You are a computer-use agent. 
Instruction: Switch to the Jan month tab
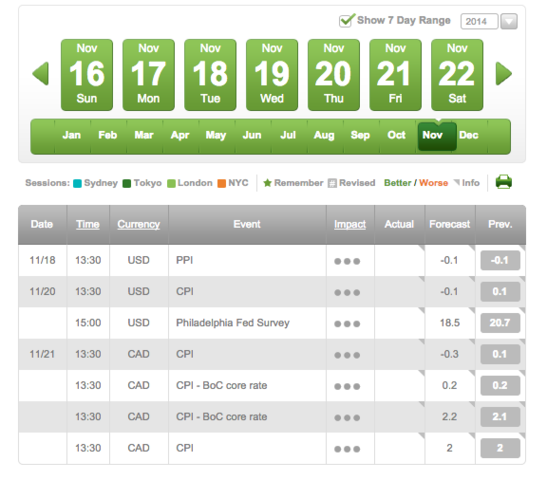(72, 135)
